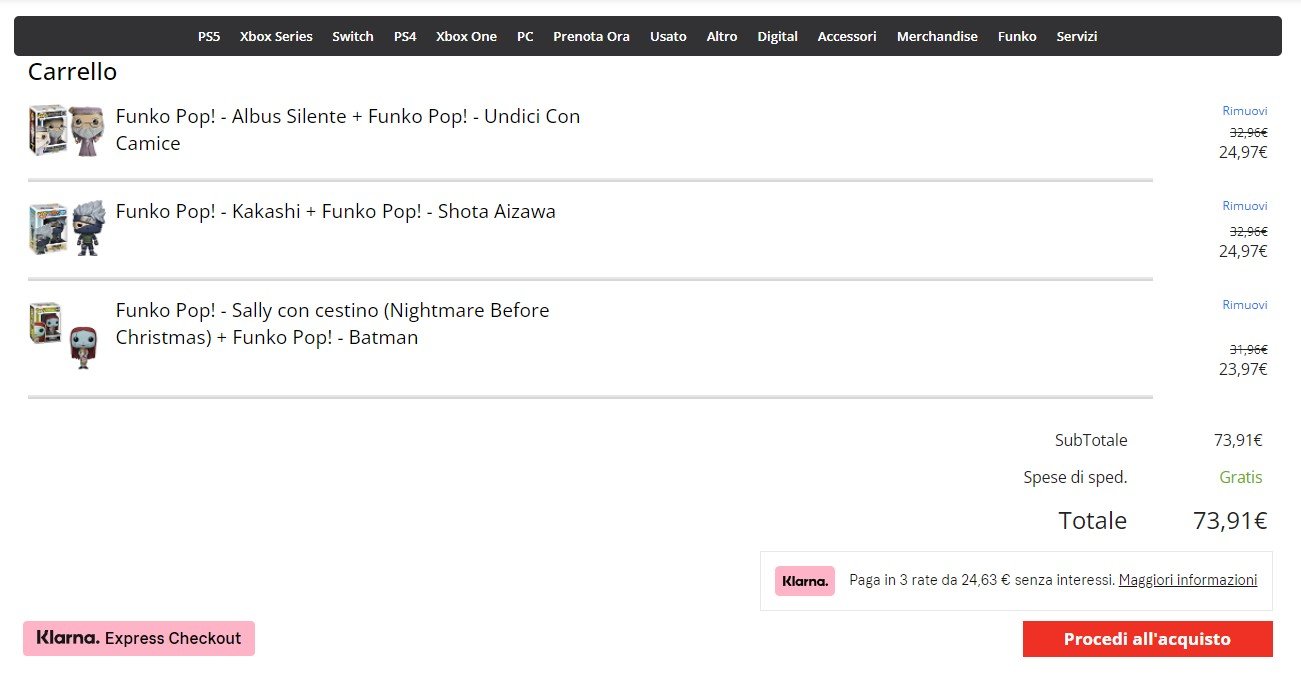This screenshot has width=1301, height=680.
Task: Click the pink Klarna logo badge
Action: (x=804, y=581)
